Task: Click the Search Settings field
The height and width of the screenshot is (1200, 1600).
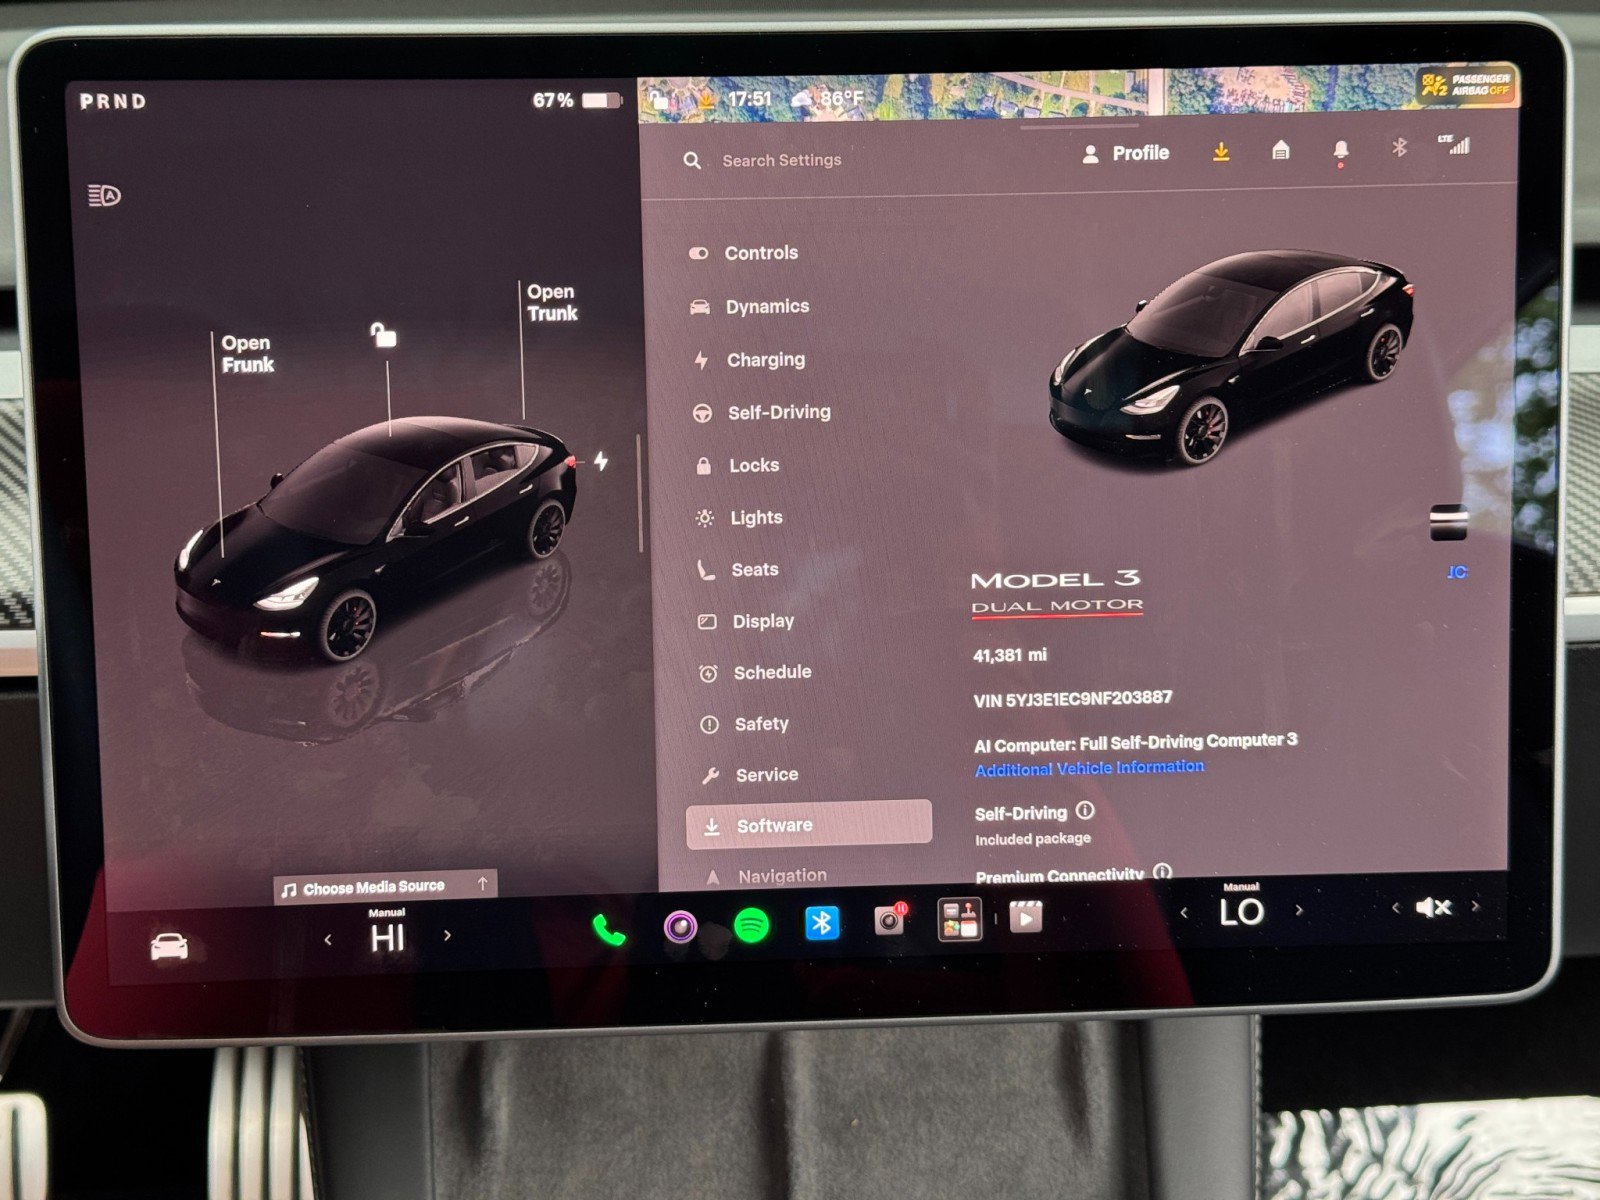Action: 782,160
